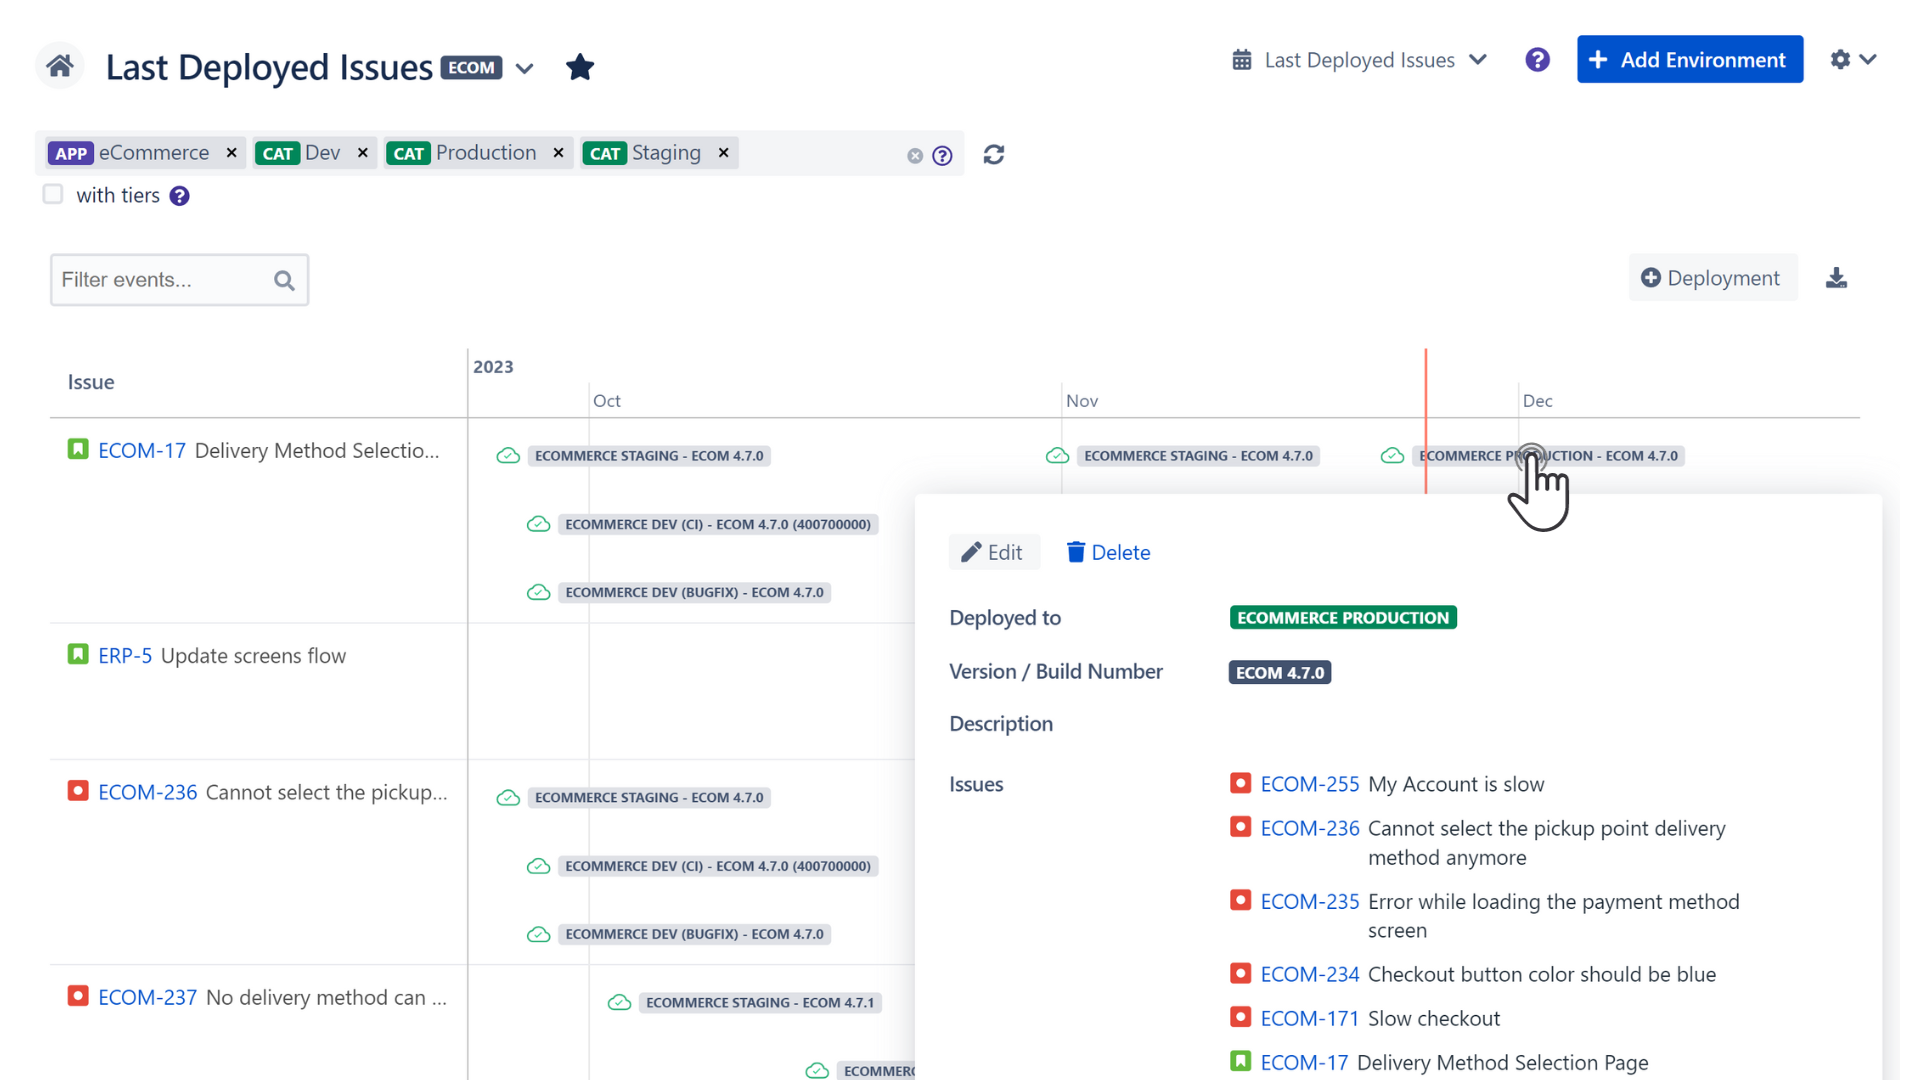Viewport: 1920px width, 1080px height.
Task: Click Delete in the deployment popup
Action: pos(1108,553)
